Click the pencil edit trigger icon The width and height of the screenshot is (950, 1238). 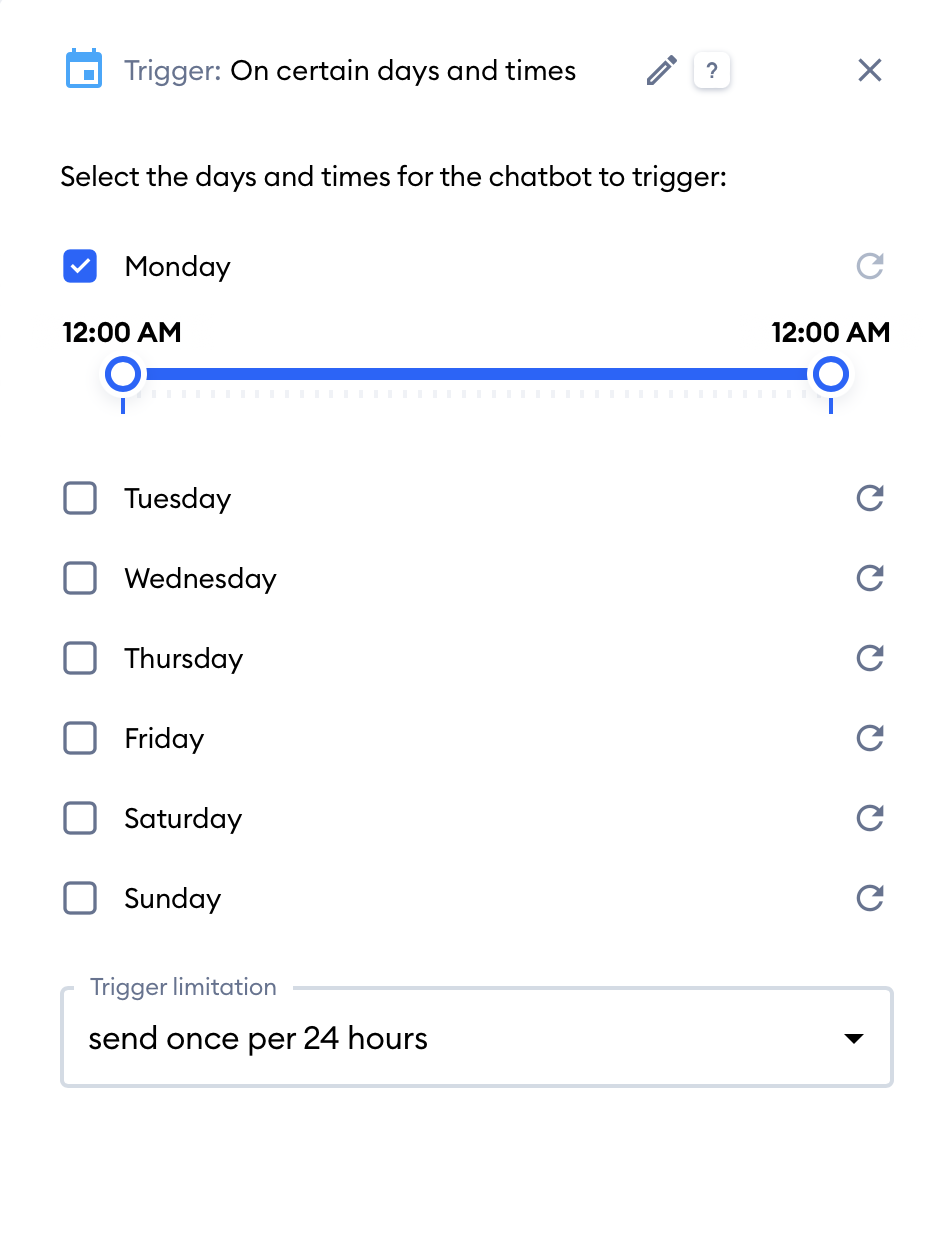click(661, 71)
